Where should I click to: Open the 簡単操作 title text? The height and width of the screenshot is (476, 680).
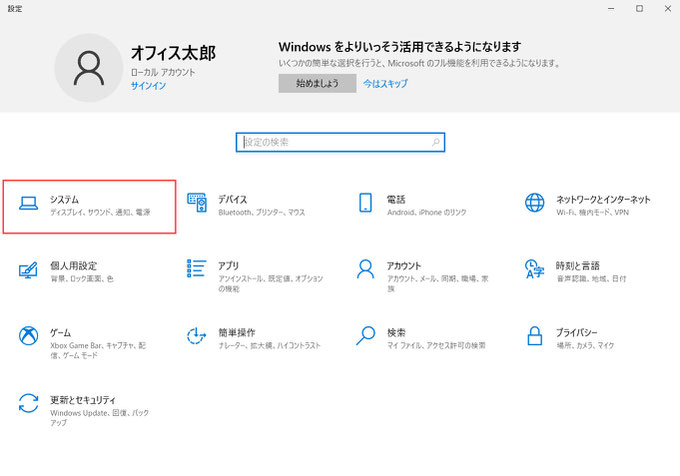tap(237, 333)
